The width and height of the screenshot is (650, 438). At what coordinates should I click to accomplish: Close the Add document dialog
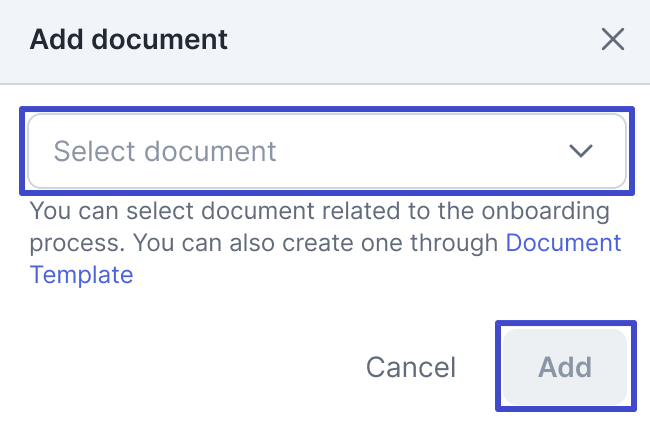coord(612,40)
